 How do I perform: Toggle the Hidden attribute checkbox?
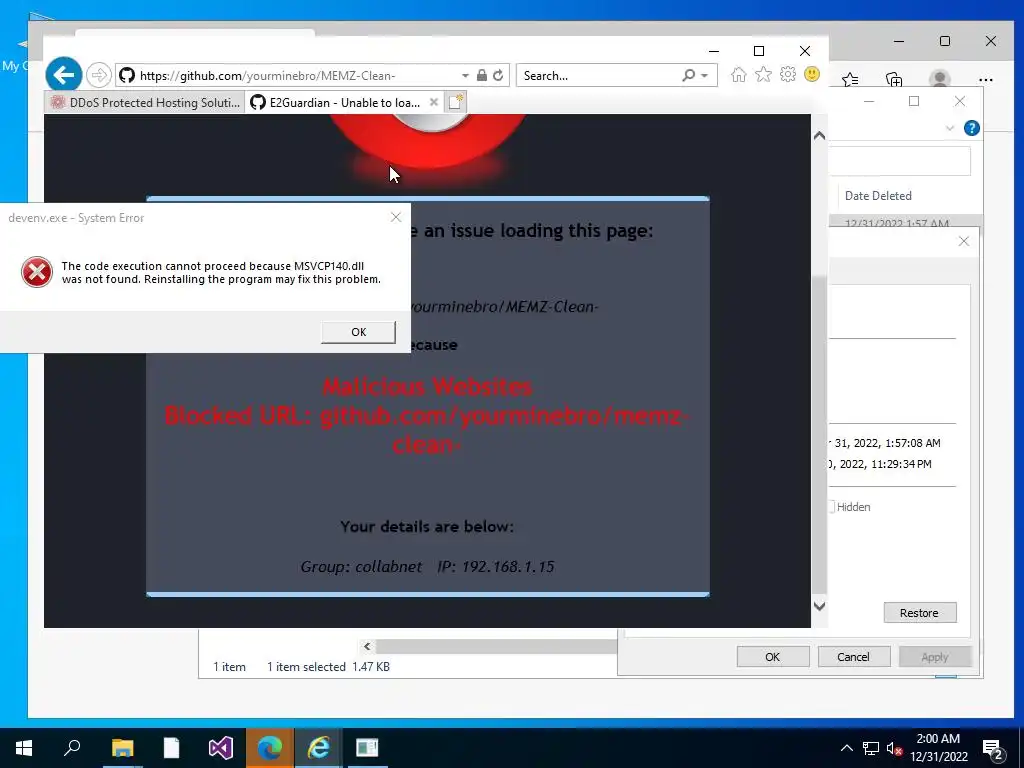[831, 507]
